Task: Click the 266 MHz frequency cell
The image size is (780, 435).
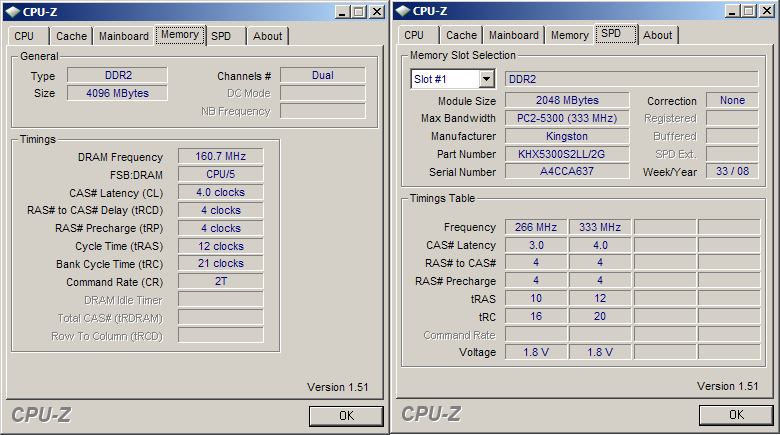Action: [536, 227]
